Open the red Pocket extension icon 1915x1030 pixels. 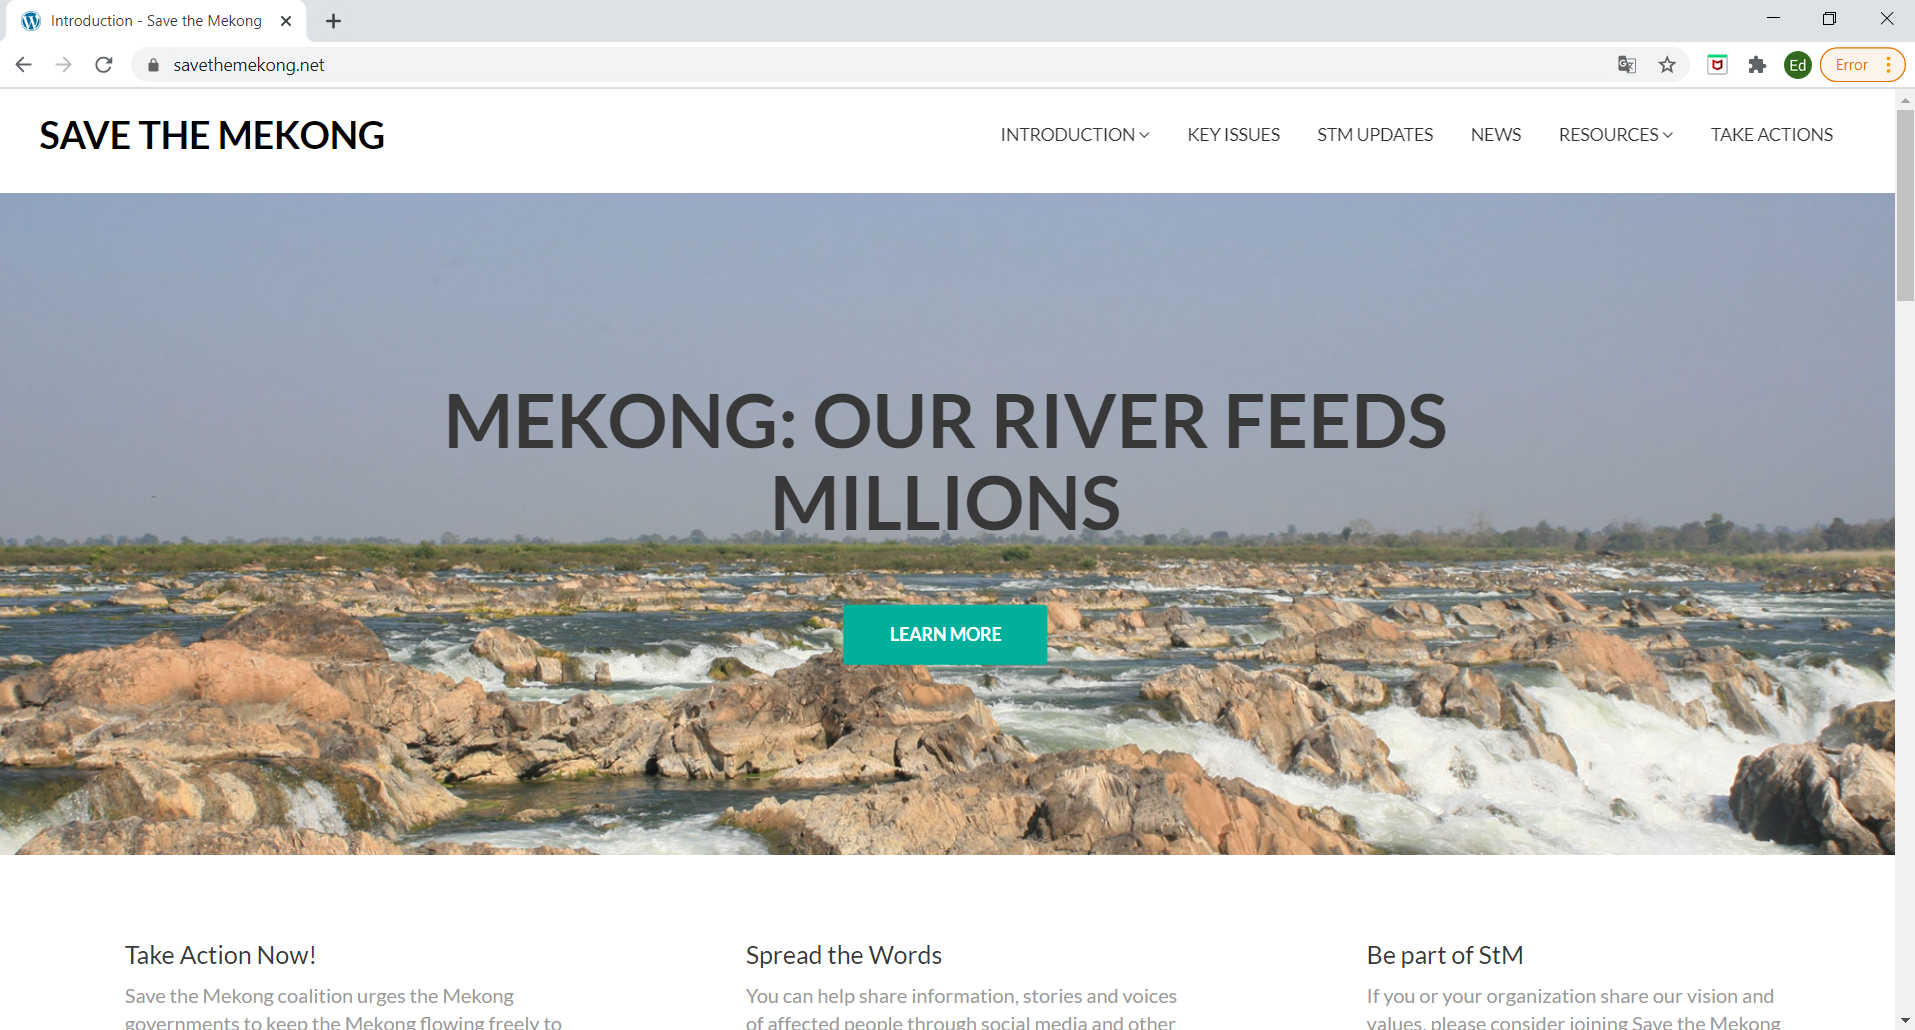click(x=1717, y=65)
